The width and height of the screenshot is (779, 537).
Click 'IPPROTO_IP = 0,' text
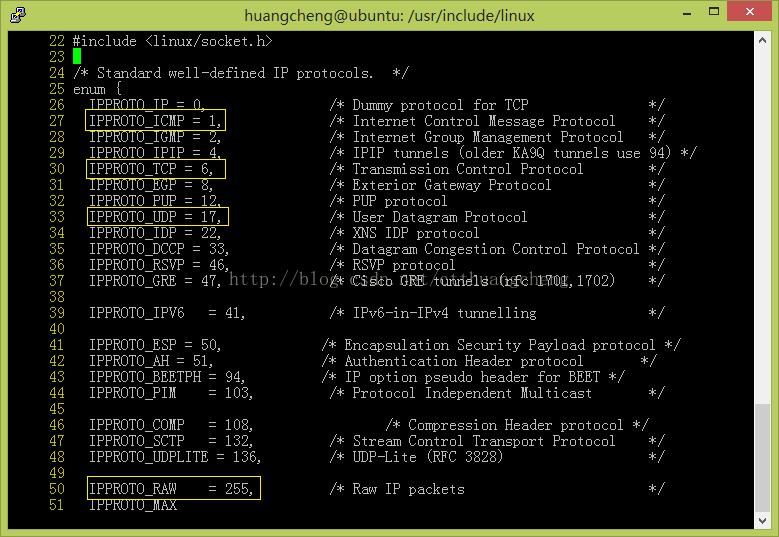click(147, 105)
